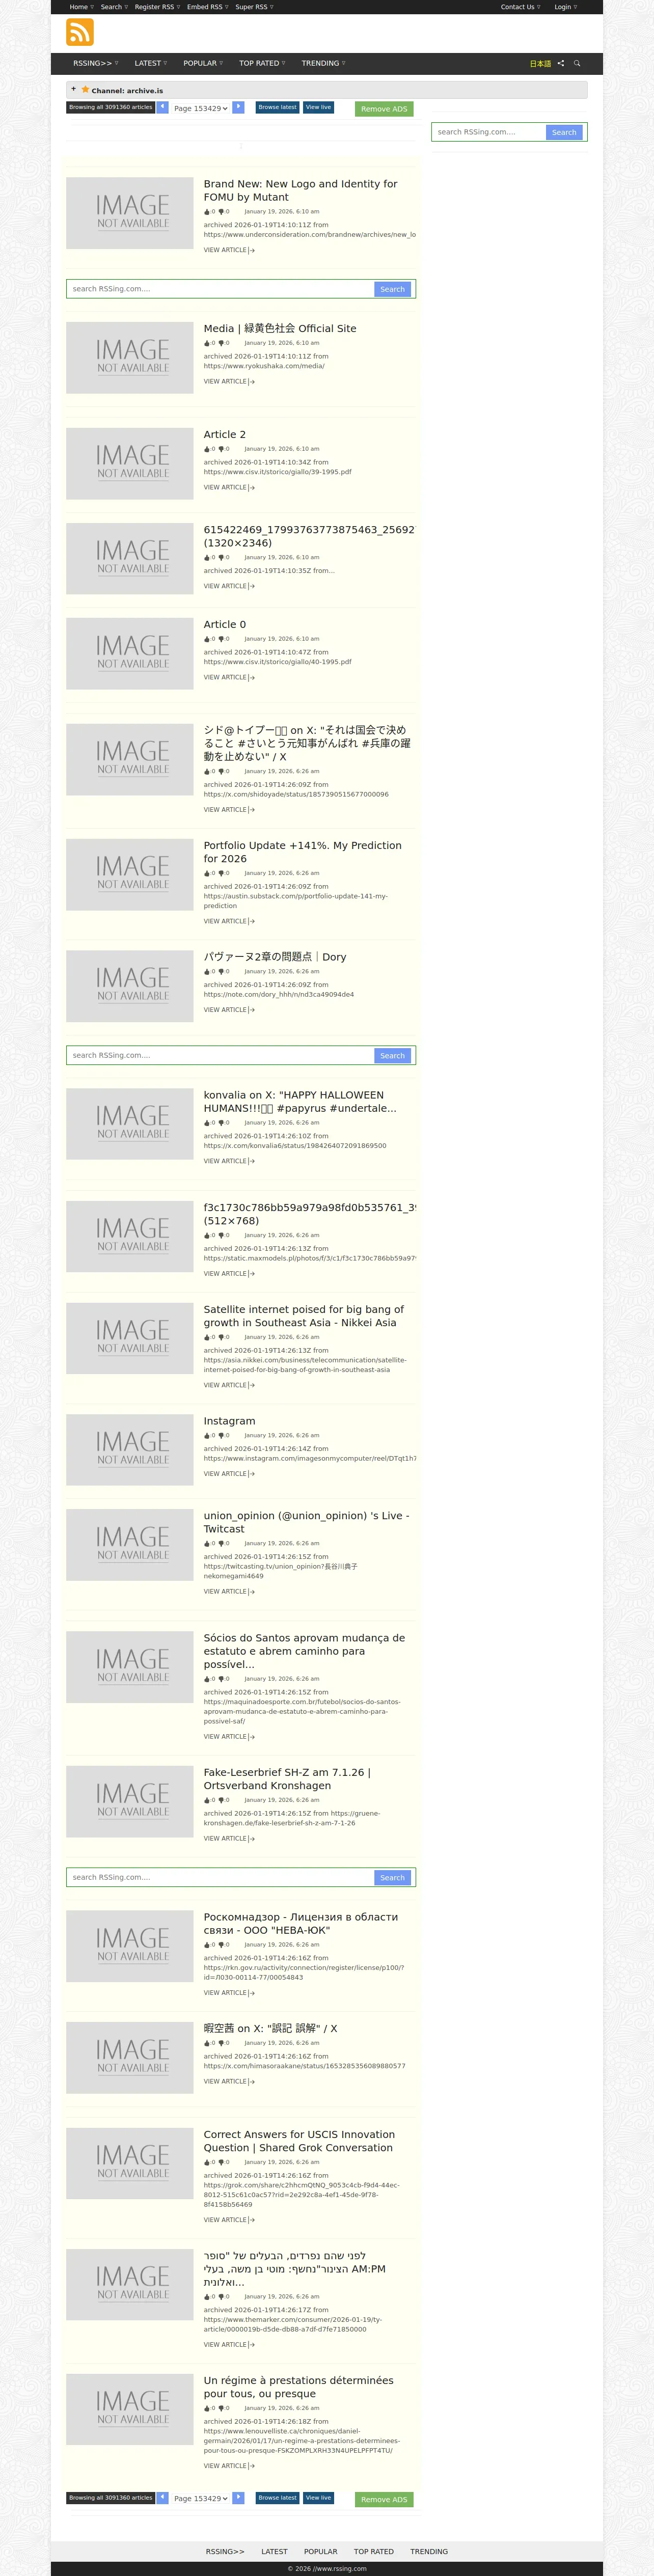
Task: Click the bottom View live button
Action: 318,2497
